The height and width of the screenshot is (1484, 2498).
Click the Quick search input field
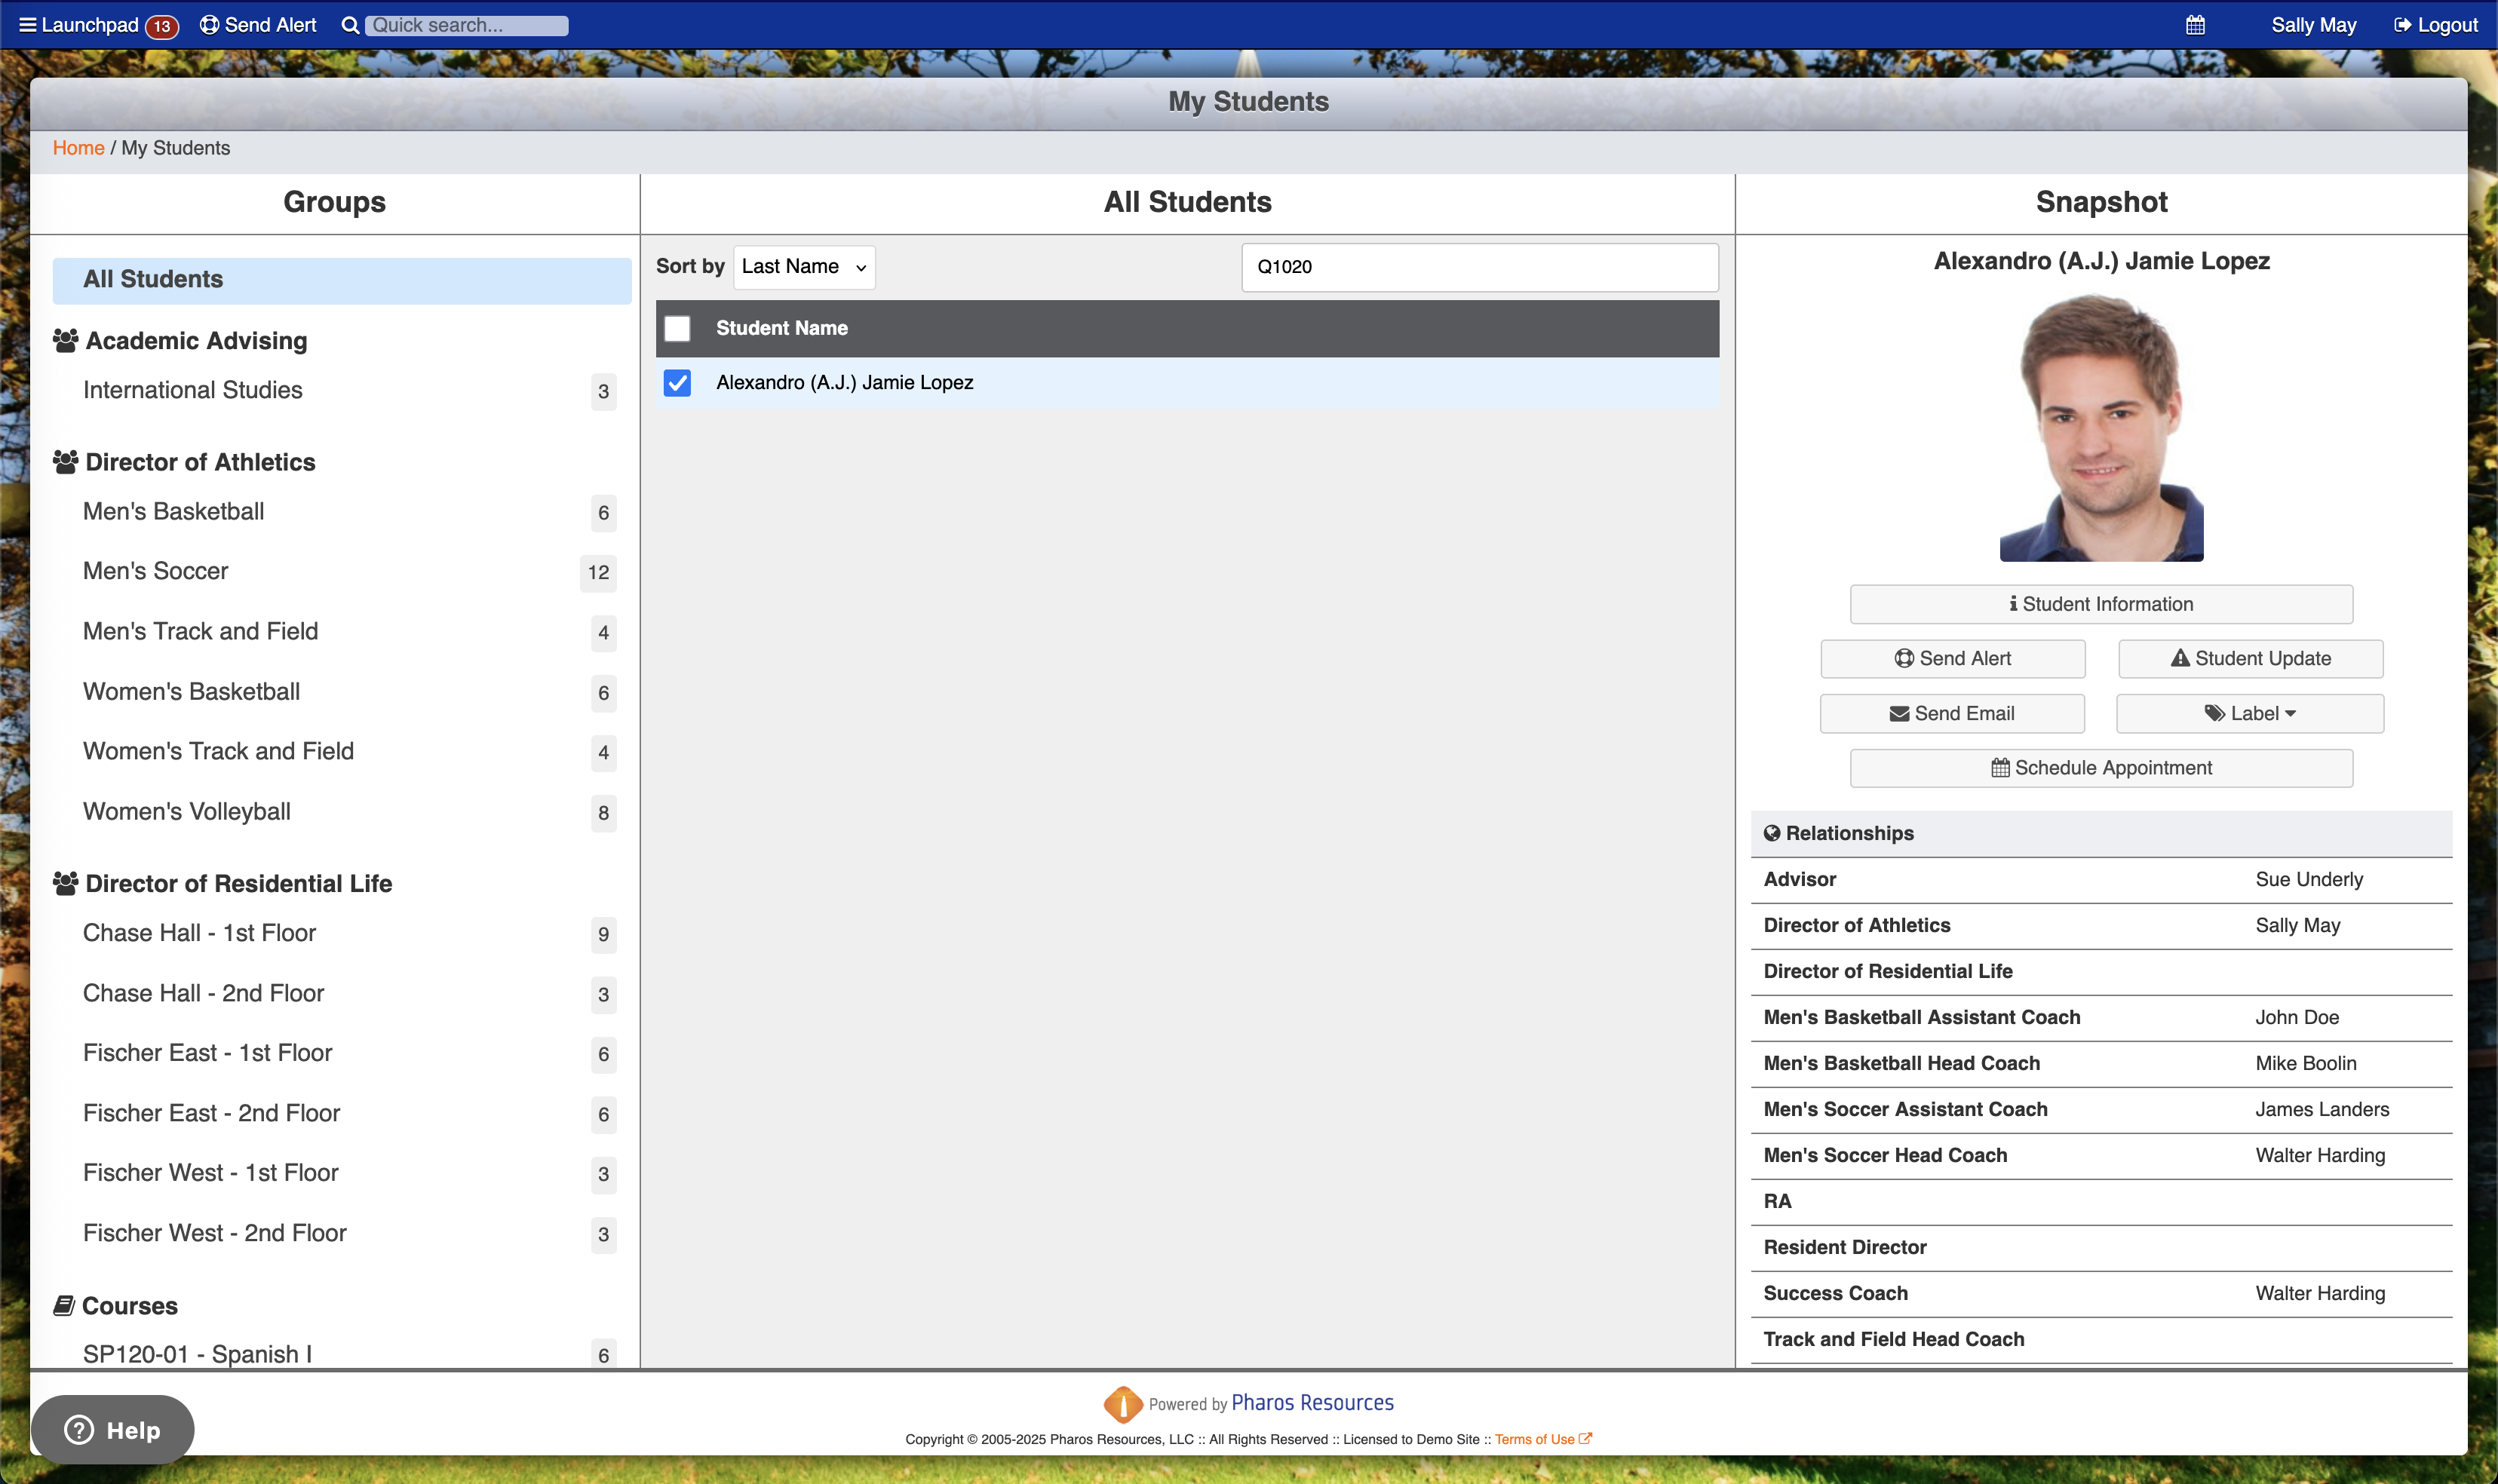point(466,25)
